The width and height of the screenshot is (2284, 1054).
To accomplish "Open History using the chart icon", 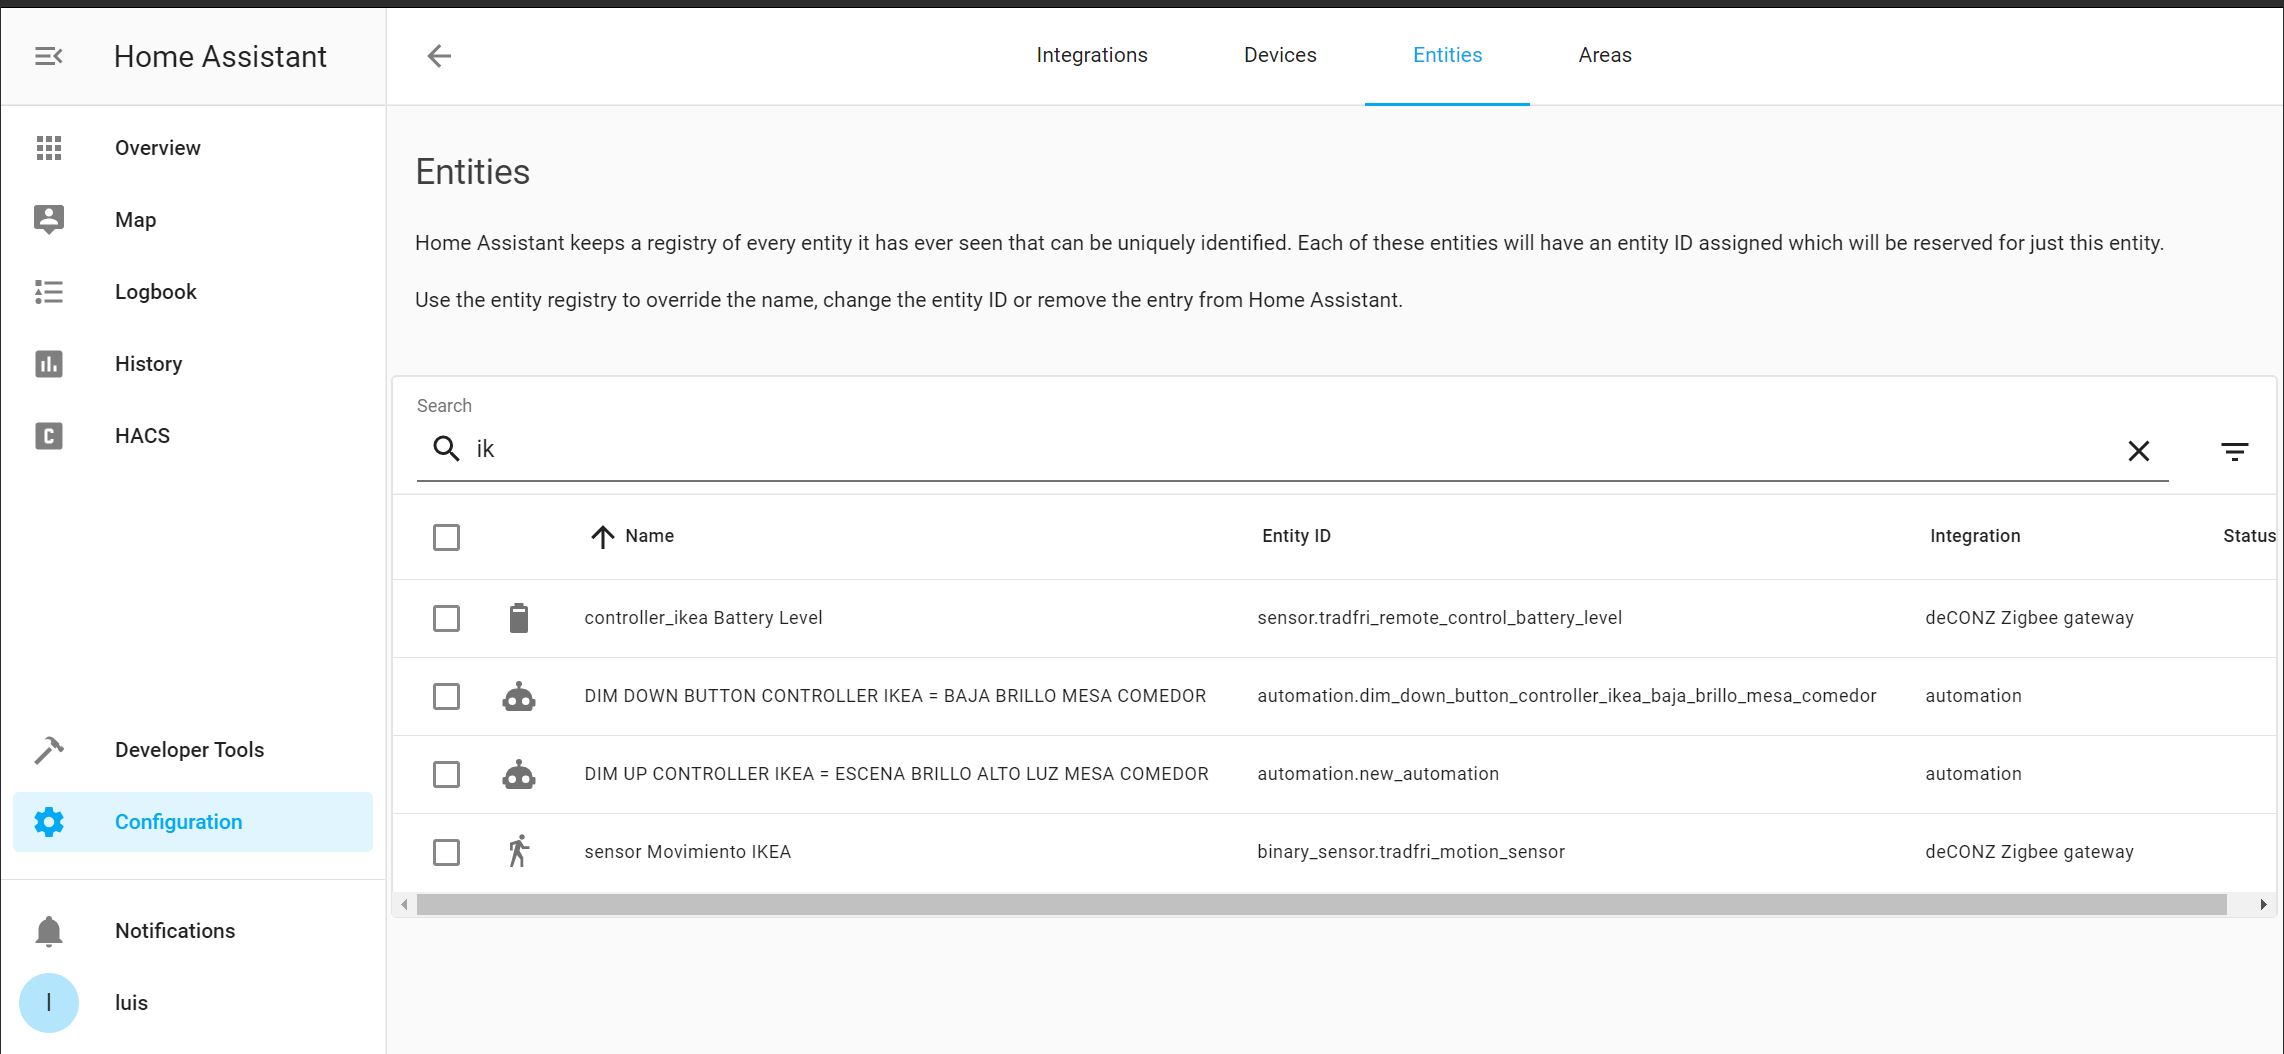I will click(x=48, y=363).
